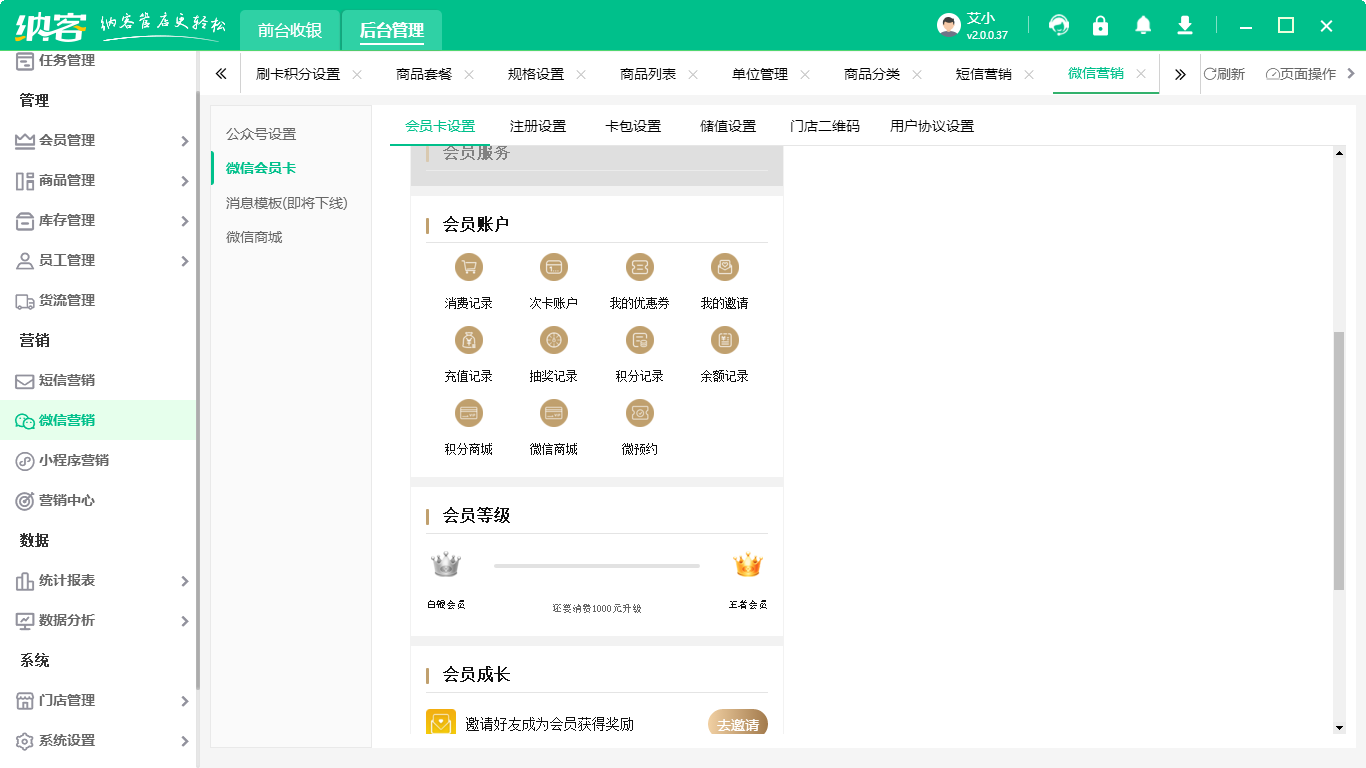This screenshot has width=1366, height=768.
Task: Click the member level upgrade progress bar
Action: tap(597, 565)
